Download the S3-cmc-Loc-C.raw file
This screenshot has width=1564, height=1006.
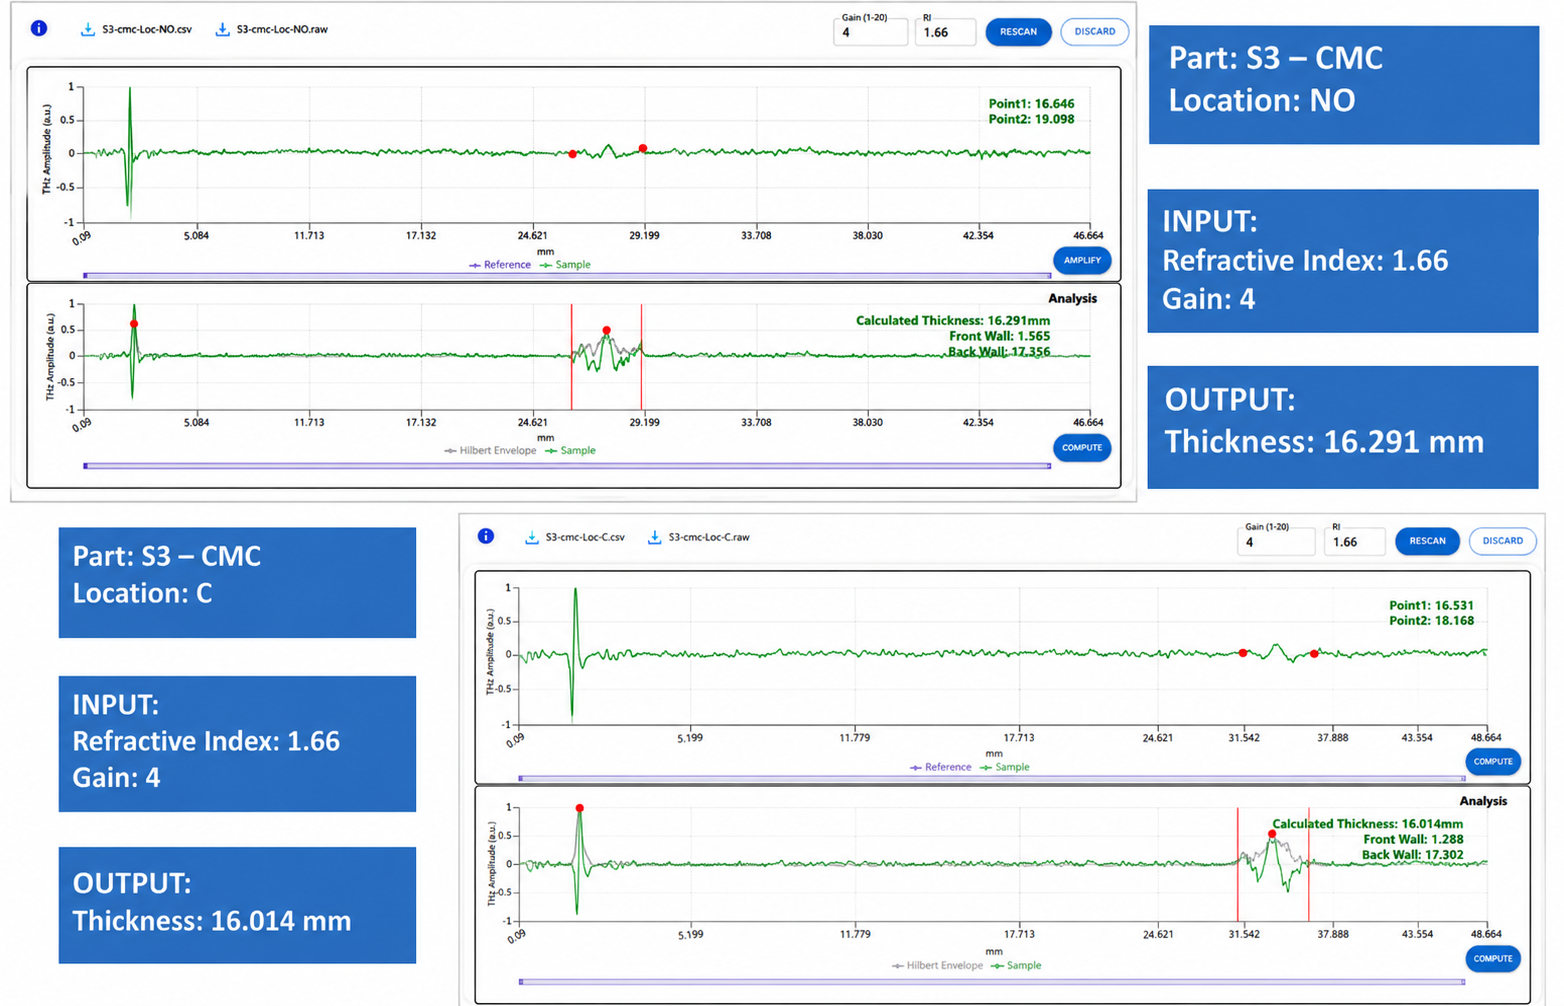[699, 537]
